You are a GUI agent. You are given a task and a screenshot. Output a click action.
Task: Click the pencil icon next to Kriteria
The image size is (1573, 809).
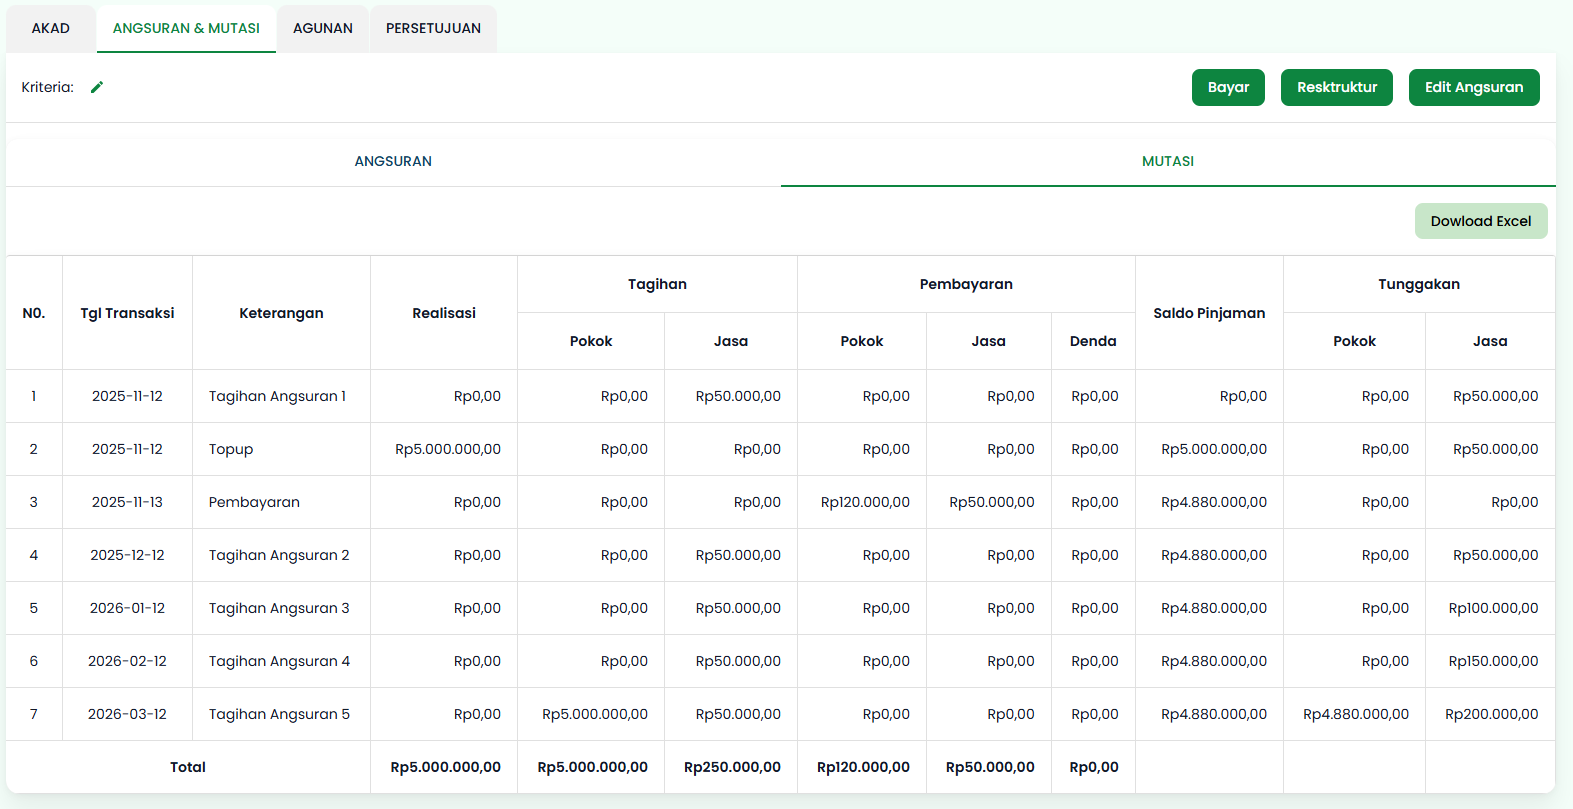tap(97, 87)
